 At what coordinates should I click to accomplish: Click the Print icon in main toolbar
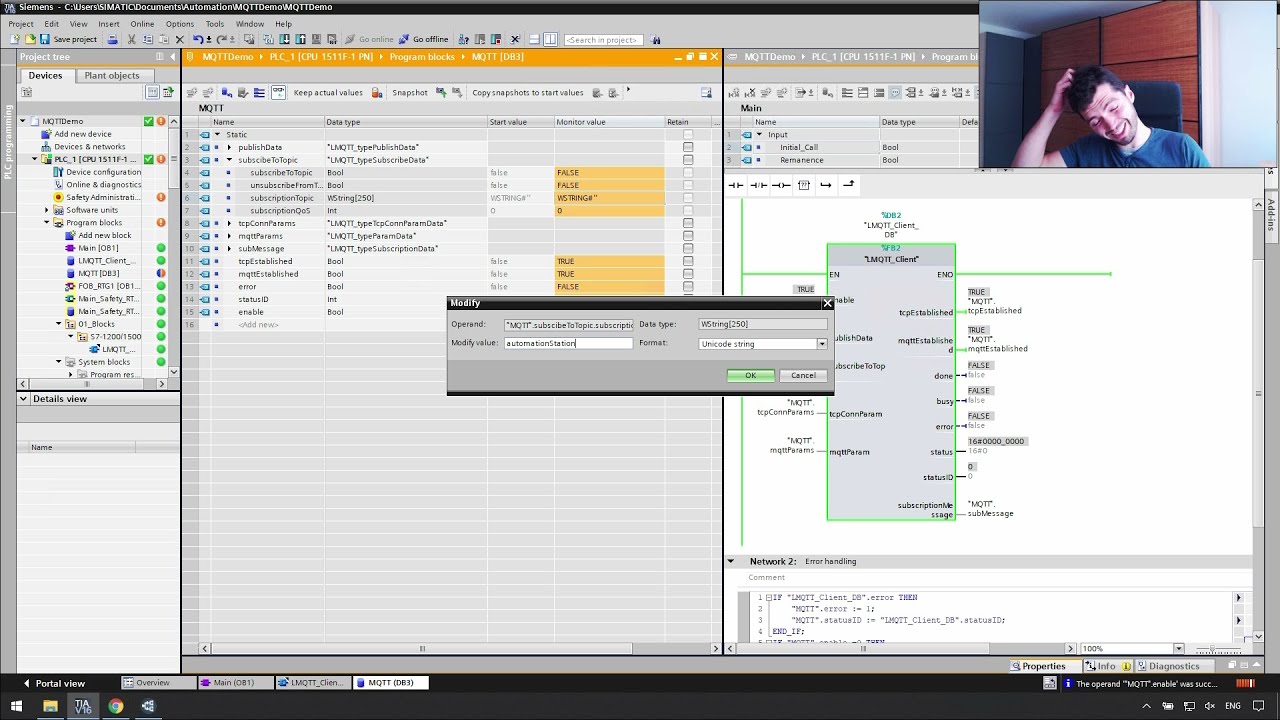point(112,39)
